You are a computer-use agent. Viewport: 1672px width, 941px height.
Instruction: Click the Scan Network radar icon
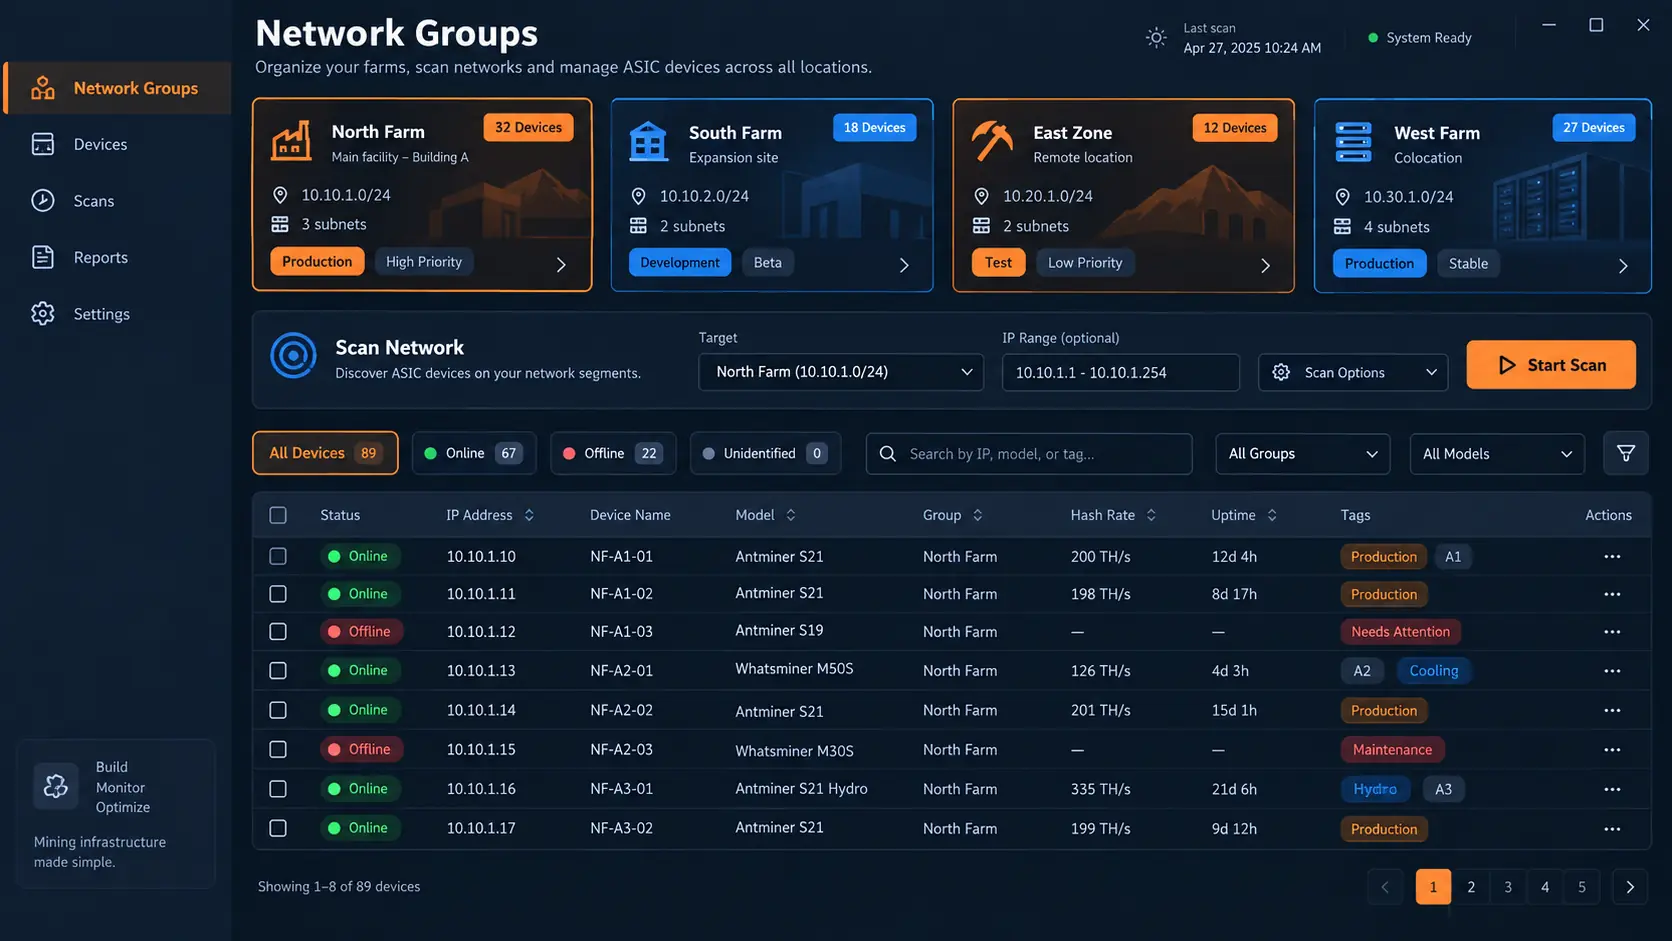point(293,356)
